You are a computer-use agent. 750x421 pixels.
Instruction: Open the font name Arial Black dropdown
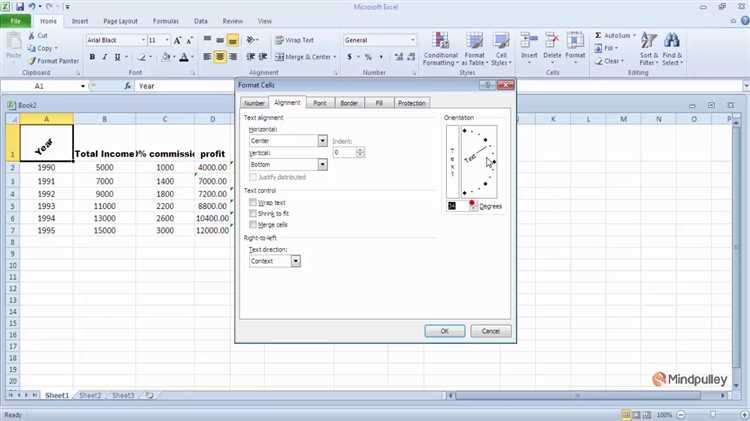click(x=143, y=40)
